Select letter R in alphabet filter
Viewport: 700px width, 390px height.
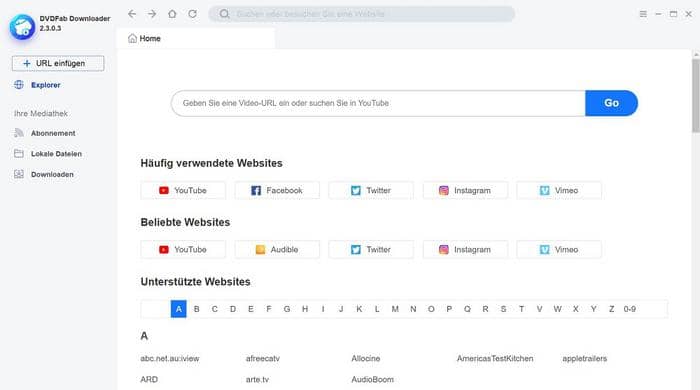(485, 309)
